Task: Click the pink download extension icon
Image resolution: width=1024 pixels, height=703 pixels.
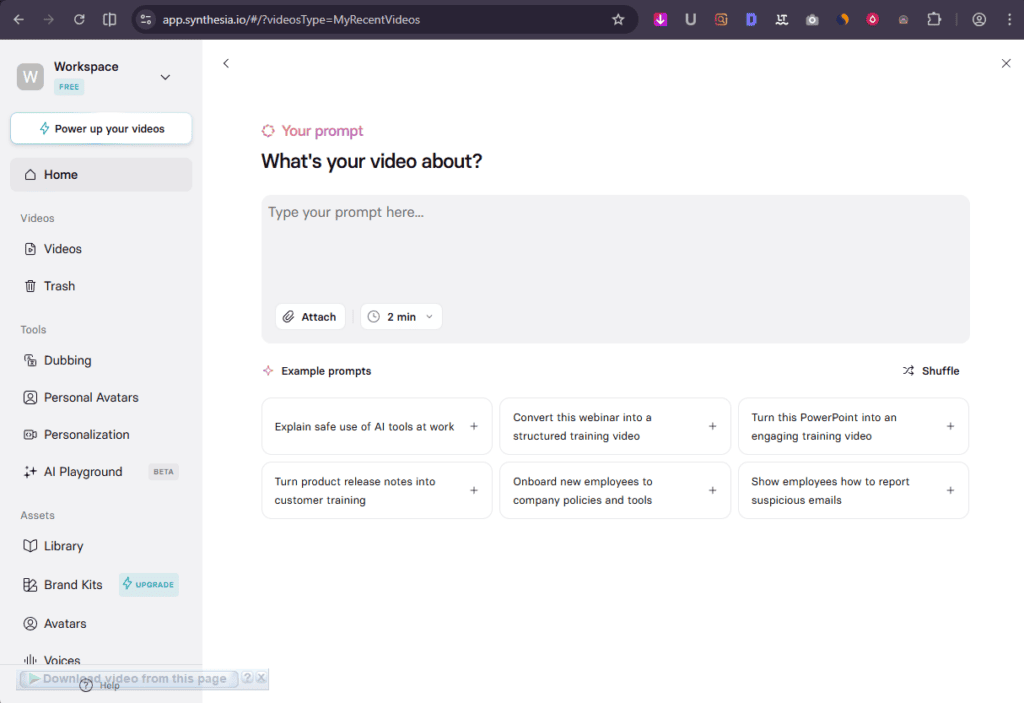Action: pos(660,20)
